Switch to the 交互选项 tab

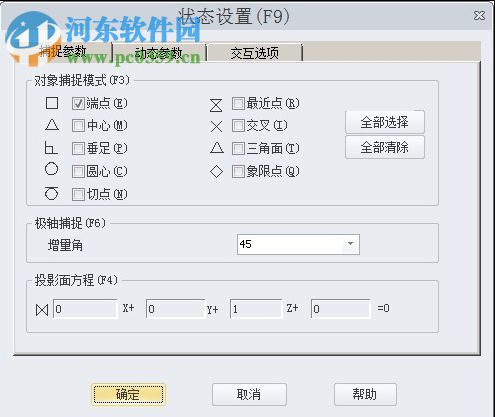click(x=255, y=53)
